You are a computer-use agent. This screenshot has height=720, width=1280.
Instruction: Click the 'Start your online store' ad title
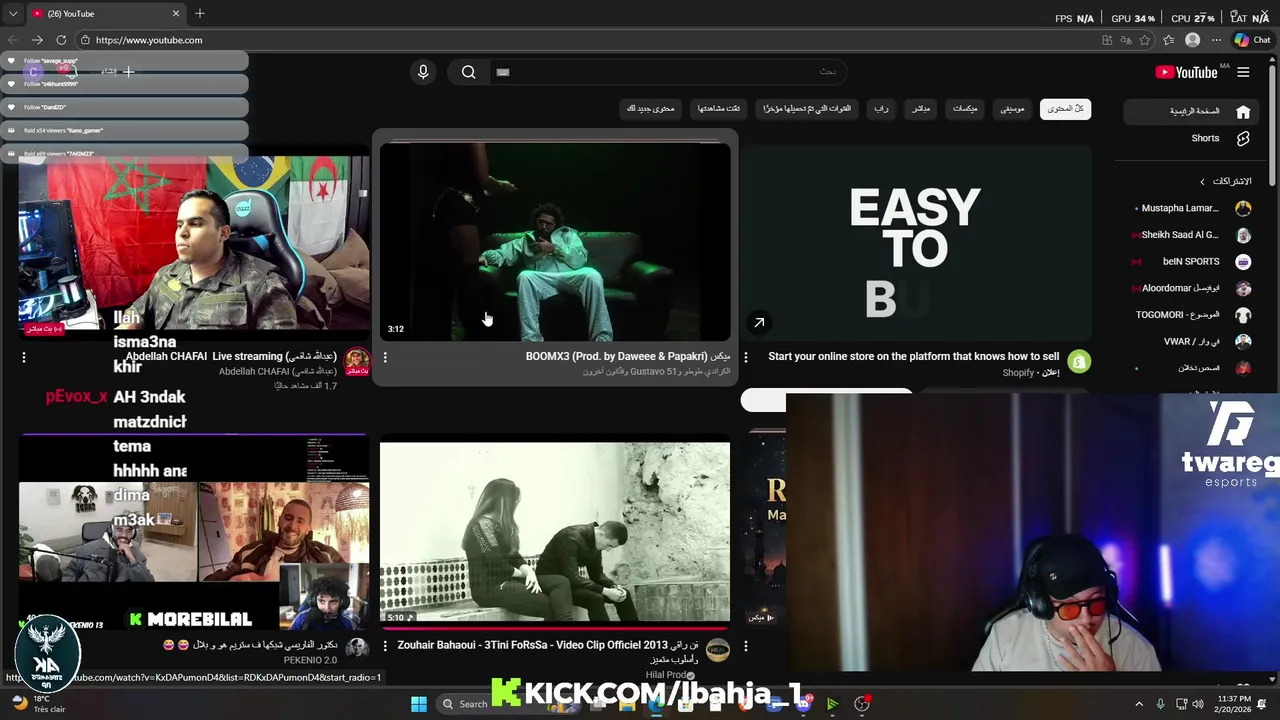pos(913,356)
